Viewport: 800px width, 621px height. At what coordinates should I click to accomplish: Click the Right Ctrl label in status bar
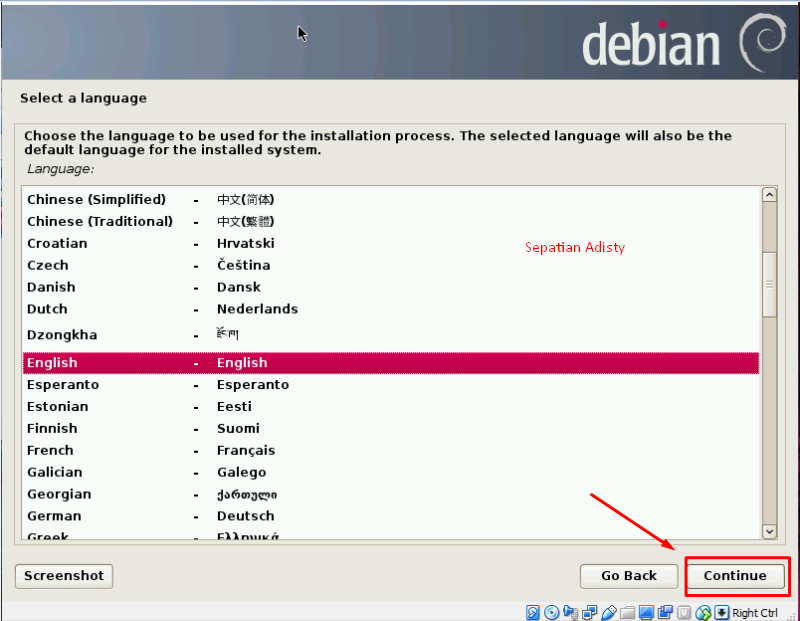pos(757,612)
